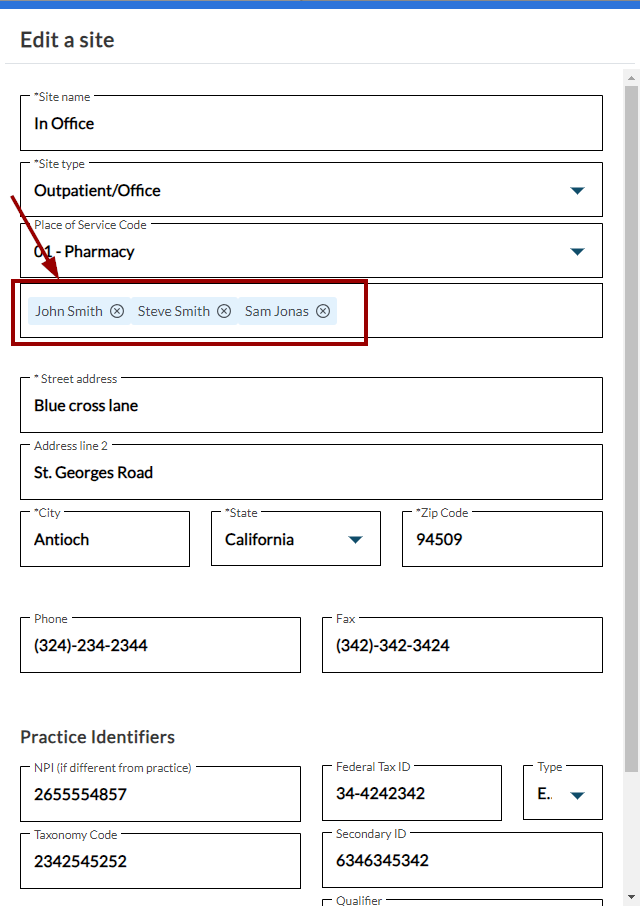
Task: Click the scrollbar up arrow
Action: pyautogui.click(x=631, y=77)
